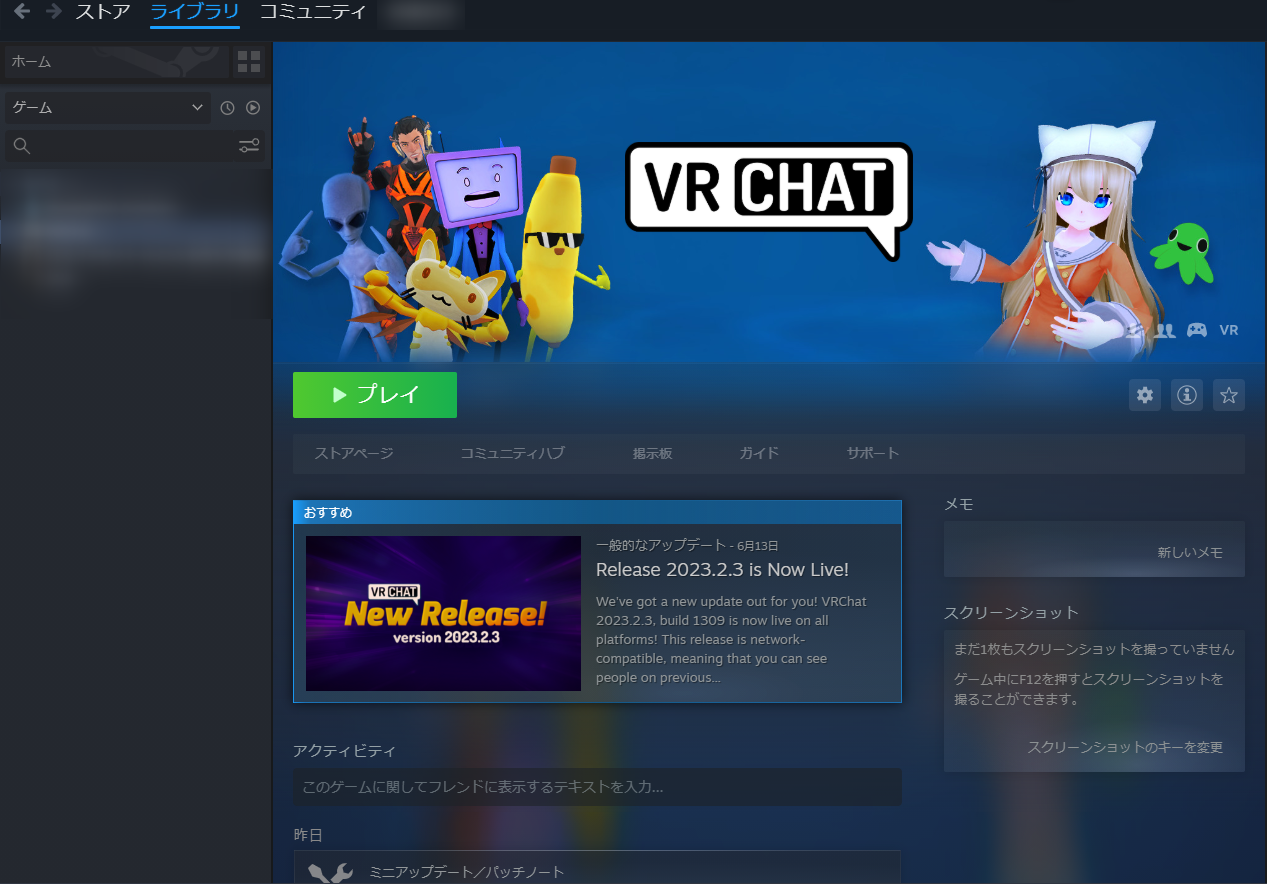1267x884 pixels.
Task: Focus the library search field
Action: pyautogui.click(x=120, y=147)
